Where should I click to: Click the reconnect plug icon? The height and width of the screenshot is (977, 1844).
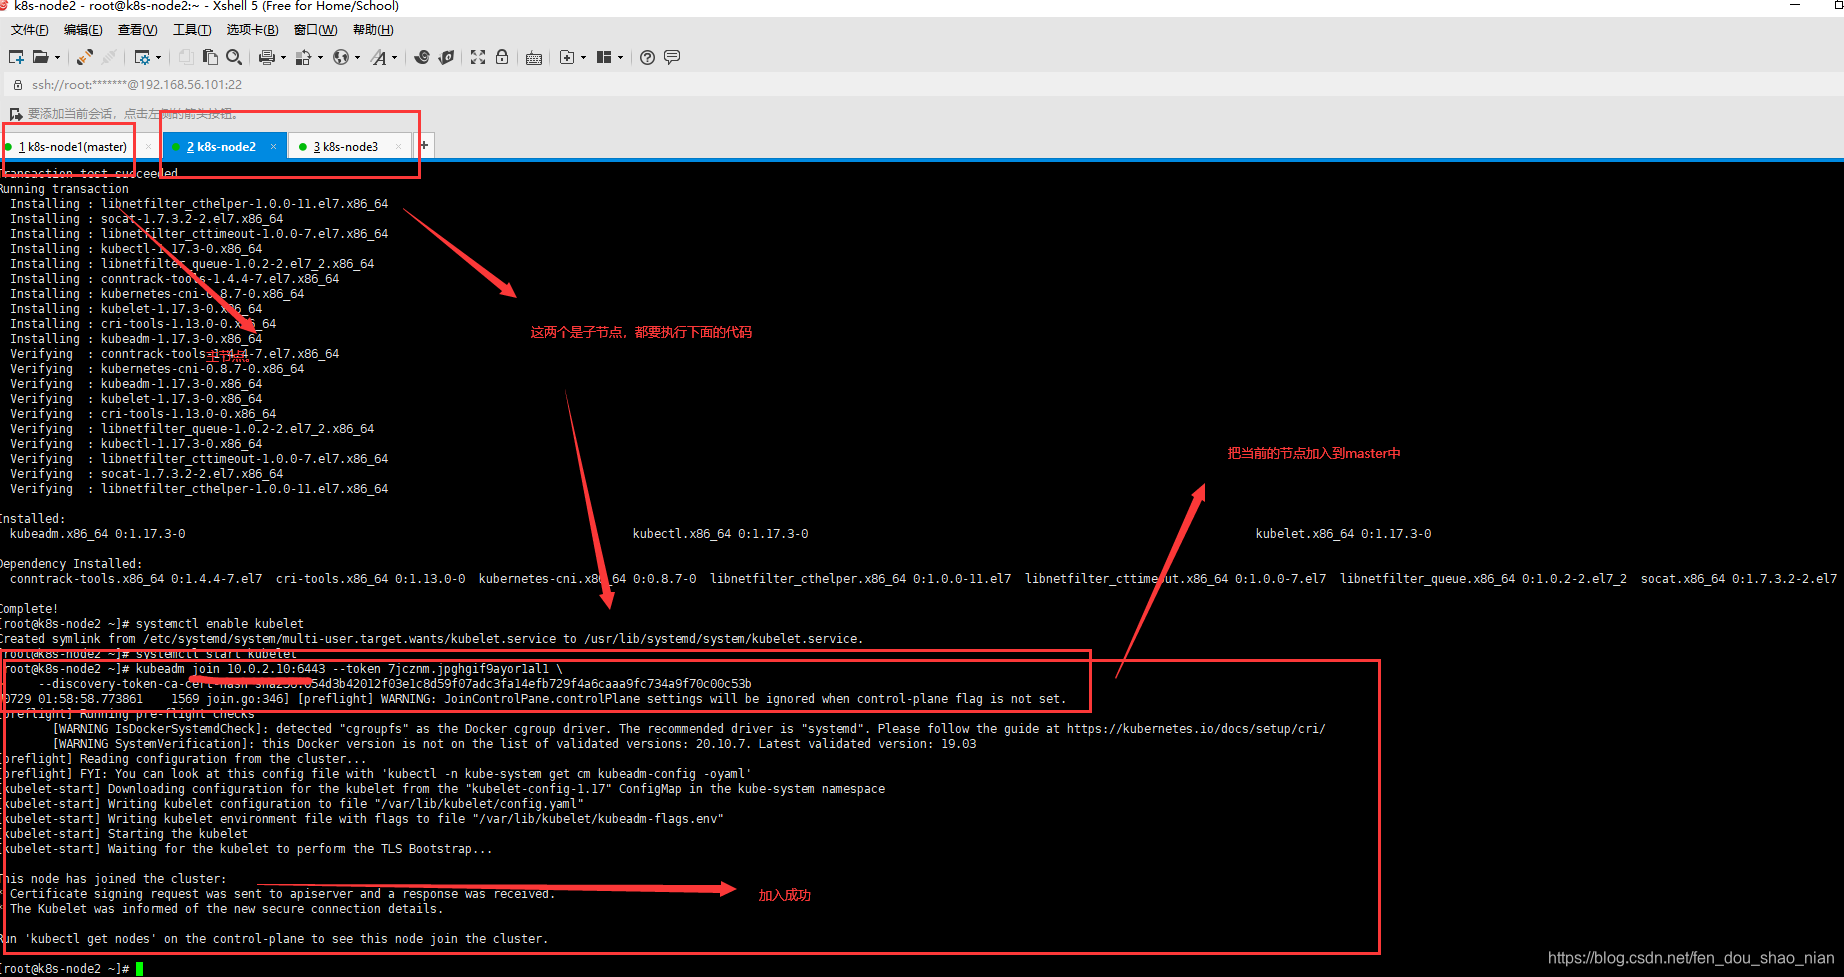[x=85, y=57]
